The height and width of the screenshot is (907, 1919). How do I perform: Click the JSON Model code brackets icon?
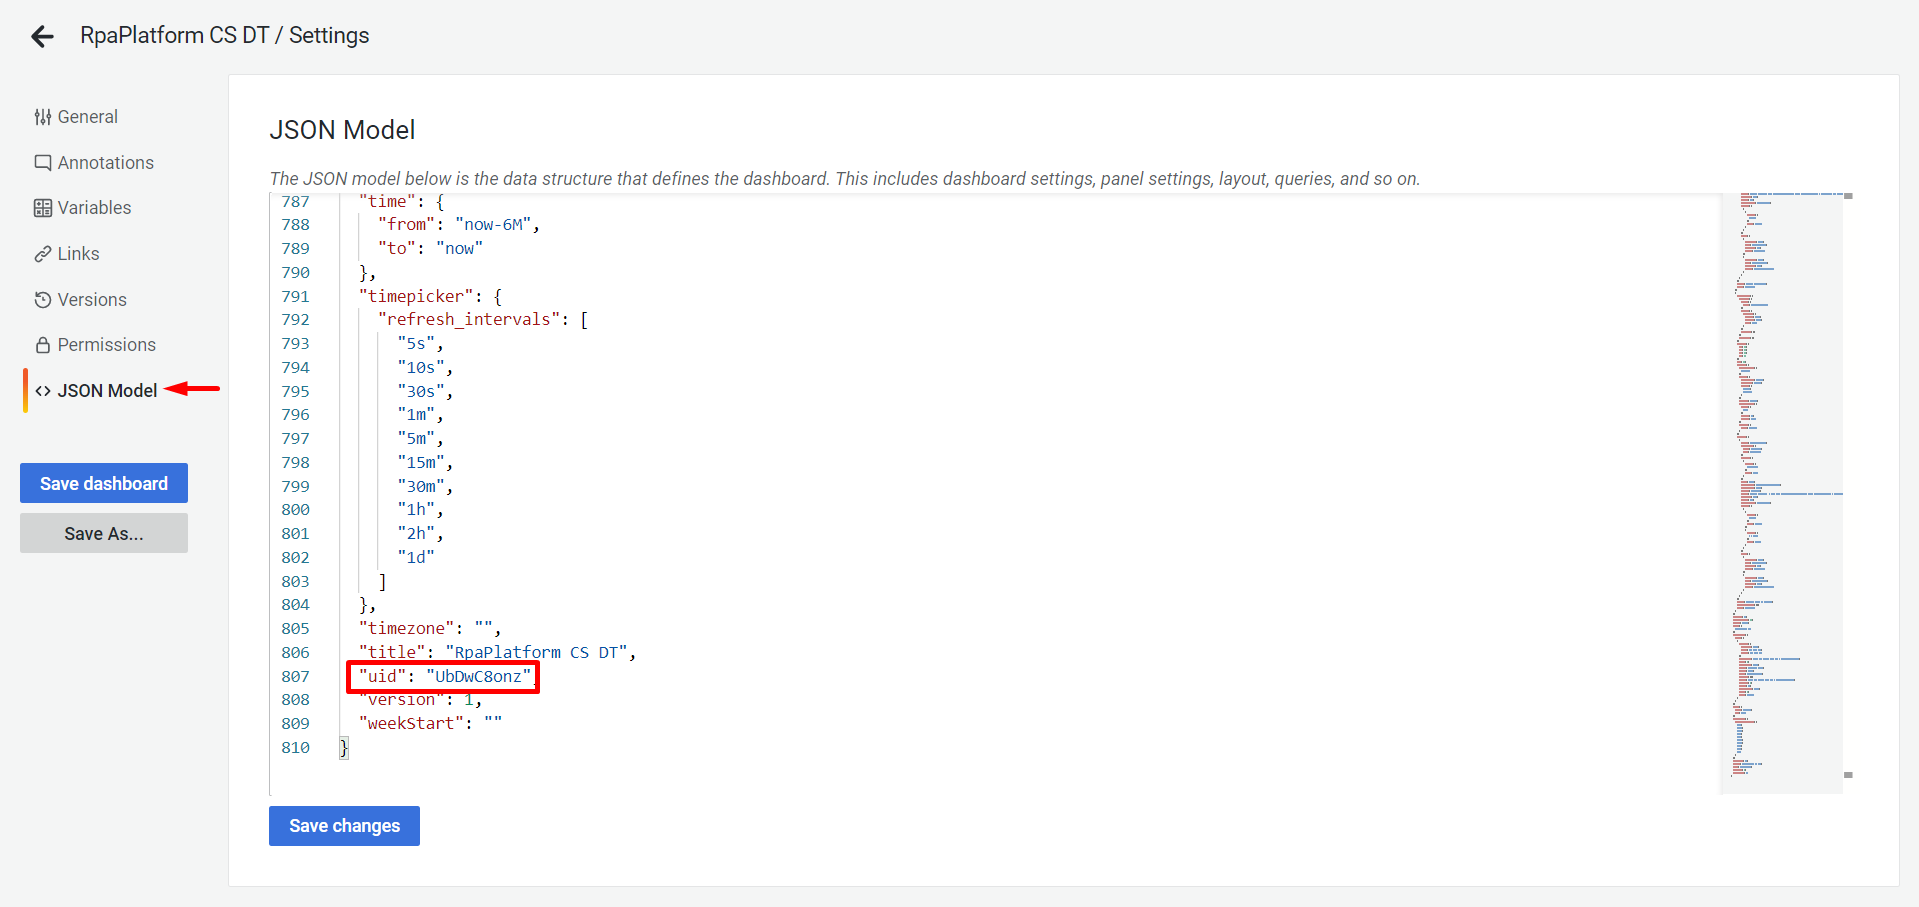pyautogui.click(x=42, y=391)
